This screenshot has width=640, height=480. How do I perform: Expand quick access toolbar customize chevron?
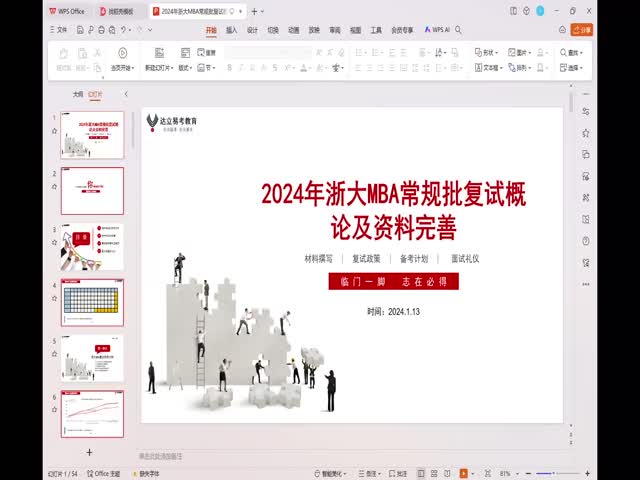coord(150,30)
